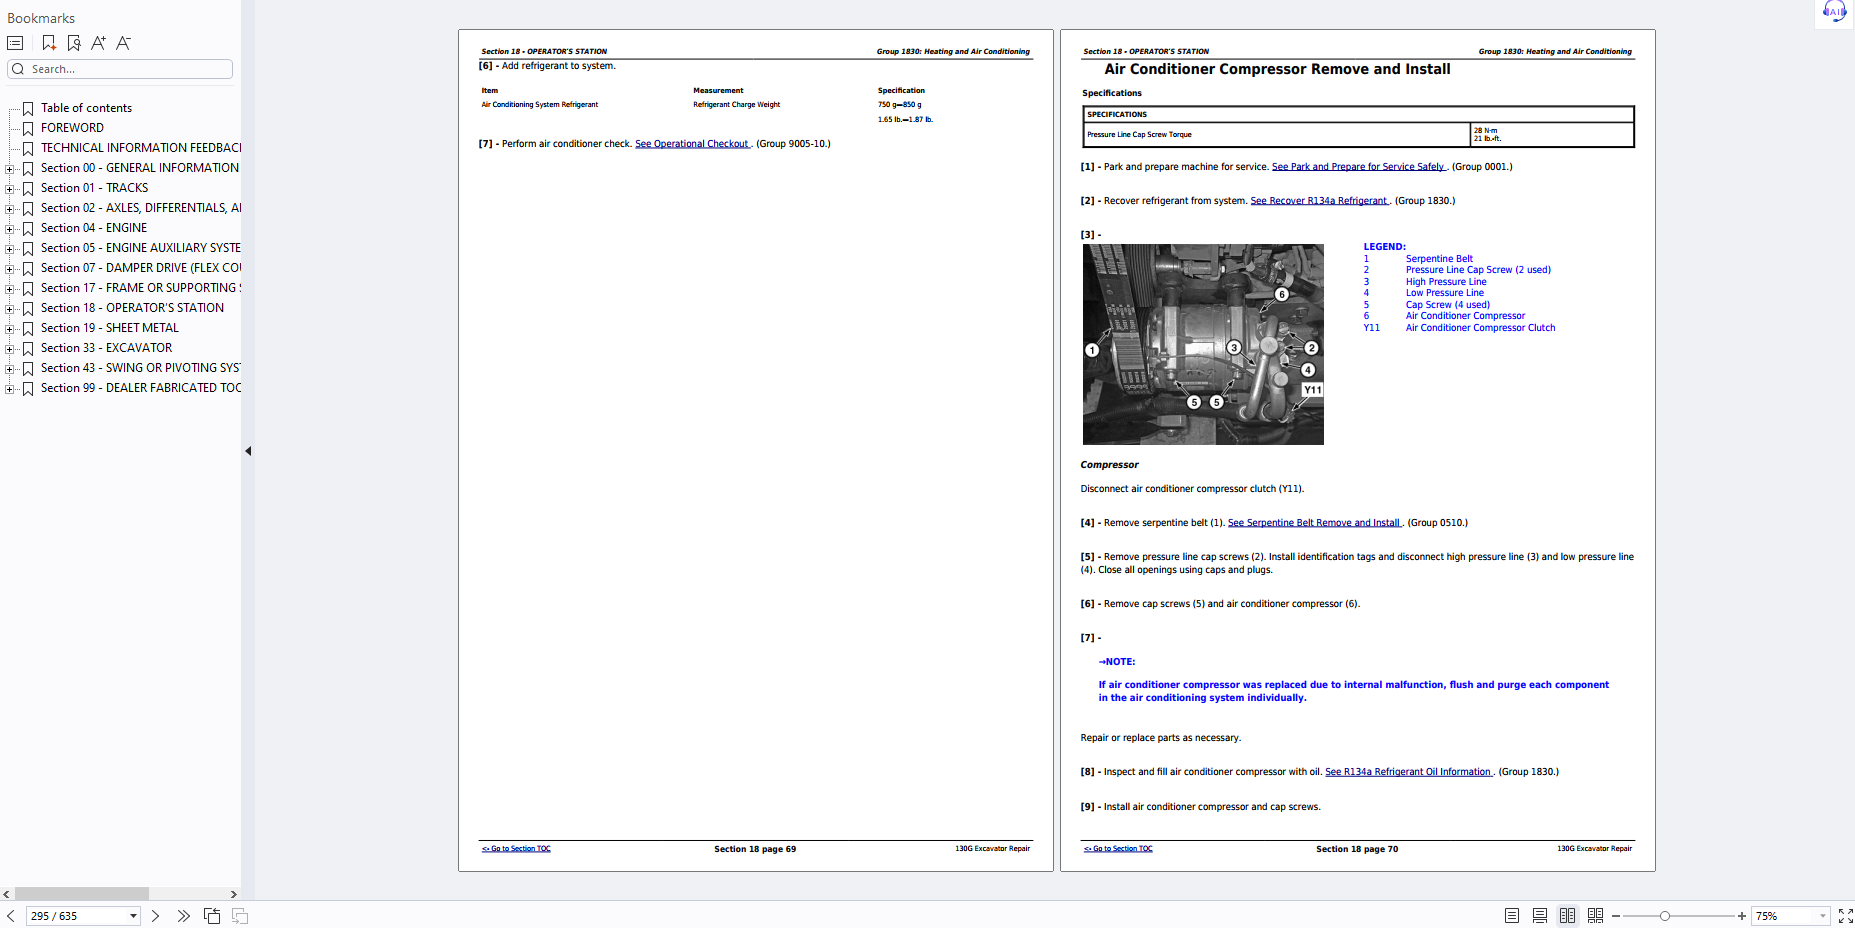Open the zoom percentage dropdown
The height and width of the screenshot is (928, 1855).
click(1822, 916)
